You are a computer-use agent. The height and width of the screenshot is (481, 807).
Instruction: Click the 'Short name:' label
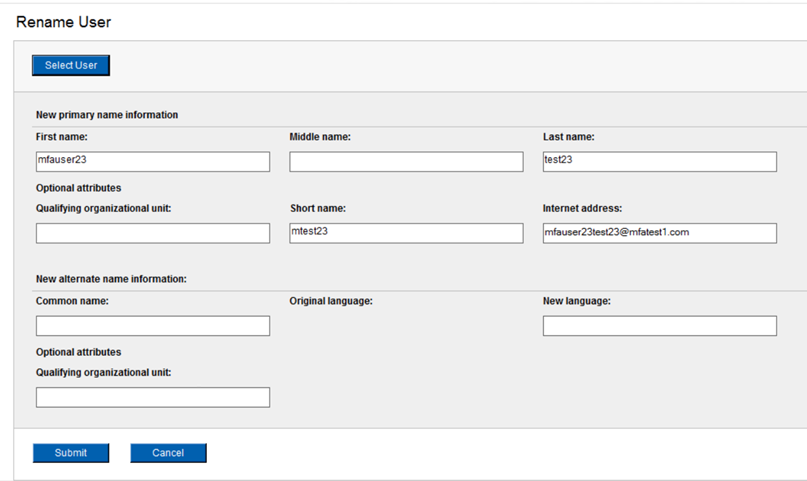point(318,208)
